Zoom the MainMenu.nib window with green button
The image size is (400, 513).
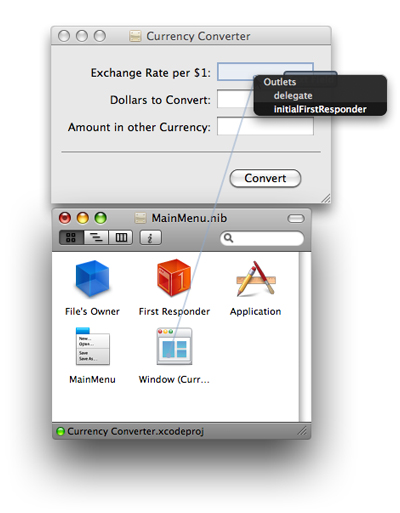100,218
